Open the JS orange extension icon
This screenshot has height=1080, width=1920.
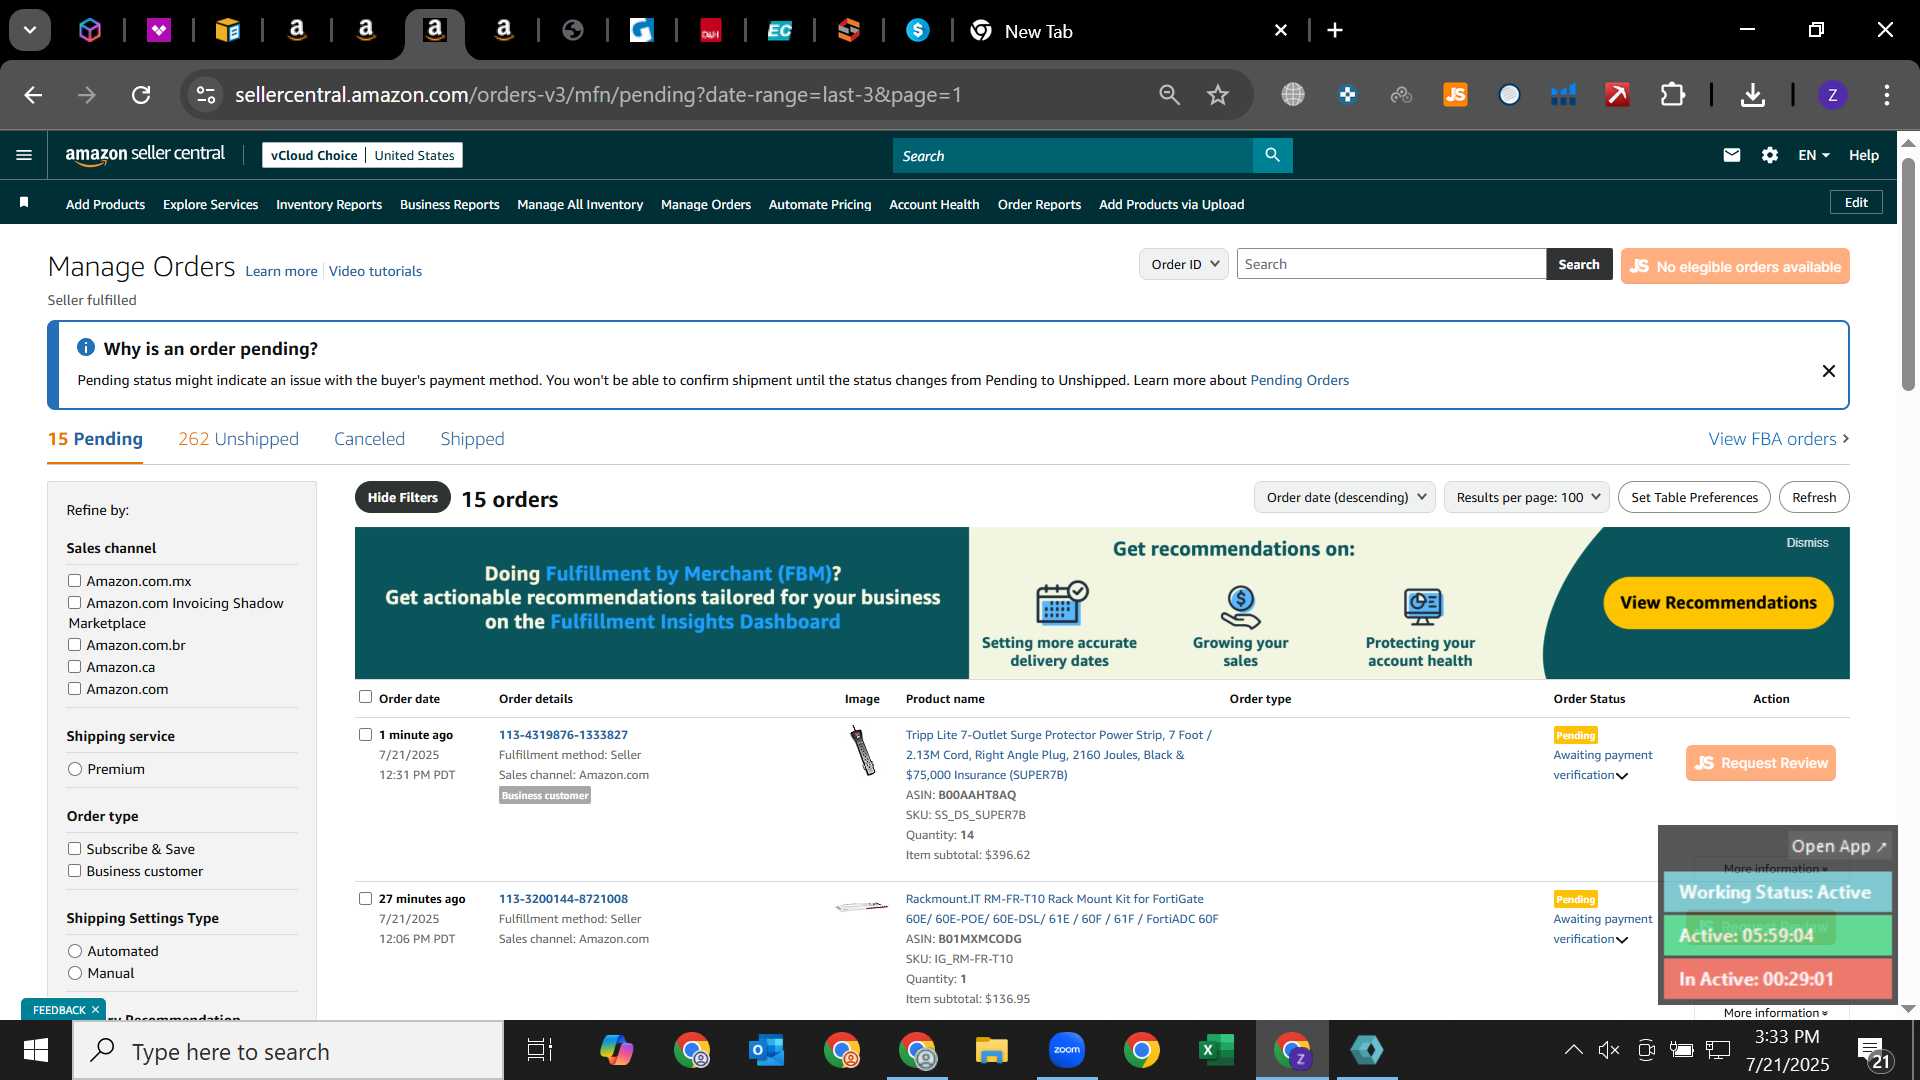(1455, 95)
